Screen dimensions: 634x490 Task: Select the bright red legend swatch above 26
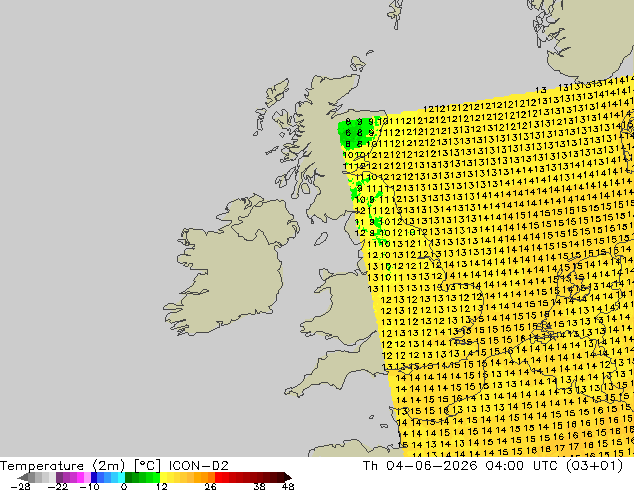pos(218,477)
